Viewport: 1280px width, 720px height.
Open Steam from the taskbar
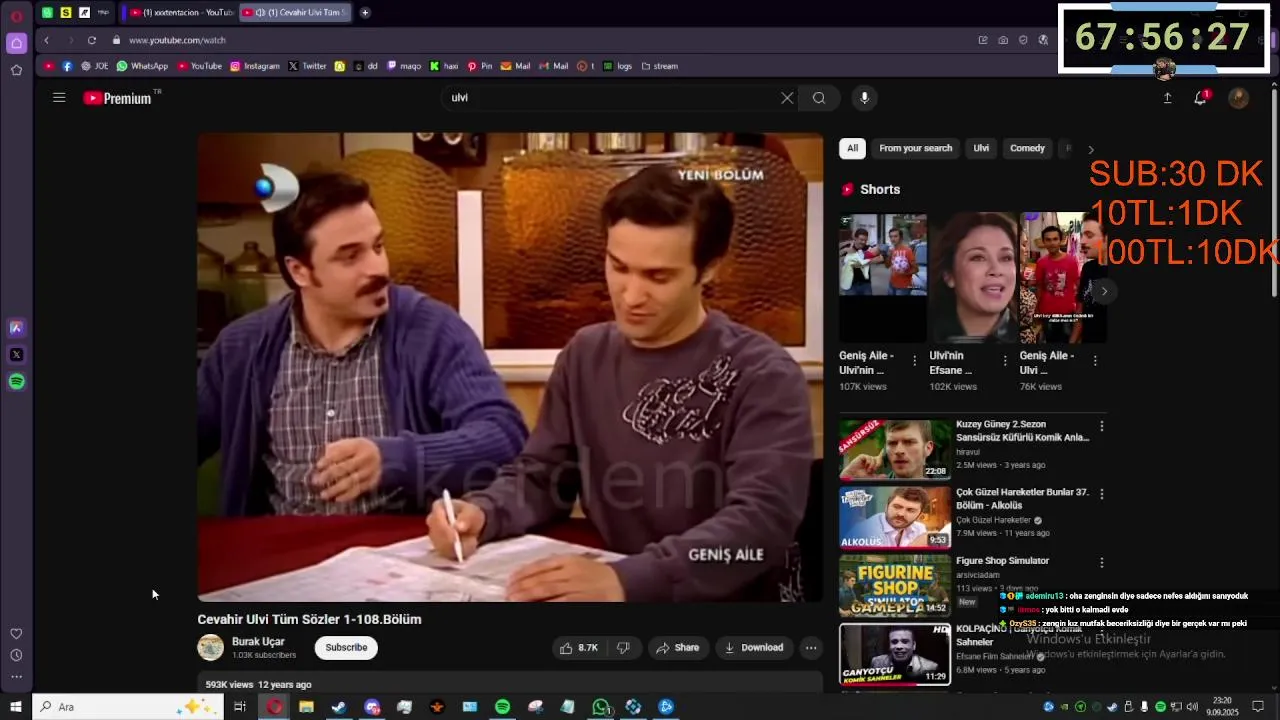(x=339, y=707)
